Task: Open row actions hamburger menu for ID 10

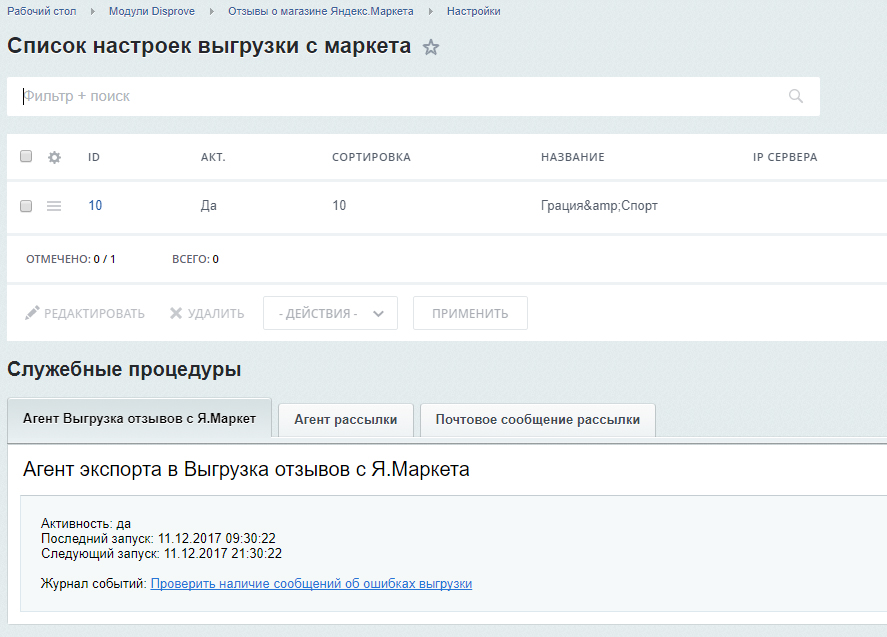Action: coord(54,206)
